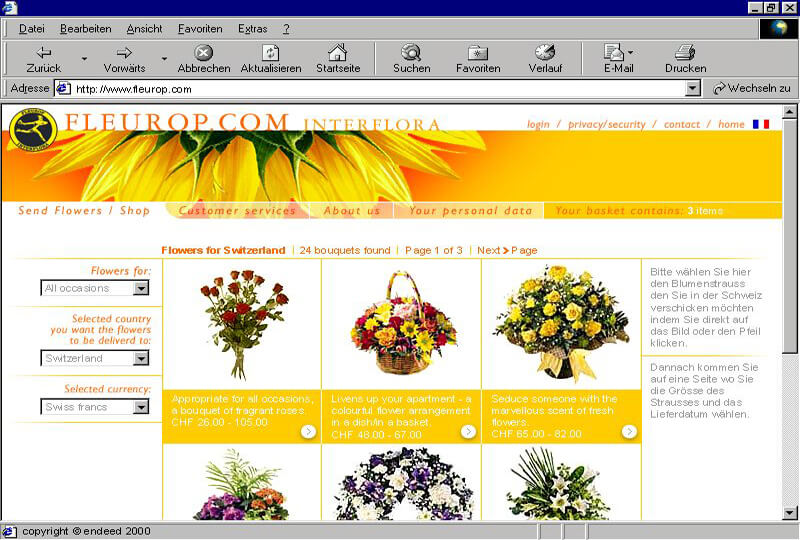Open the Extras menu
Viewport: 800px width, 540px height.
253,29
